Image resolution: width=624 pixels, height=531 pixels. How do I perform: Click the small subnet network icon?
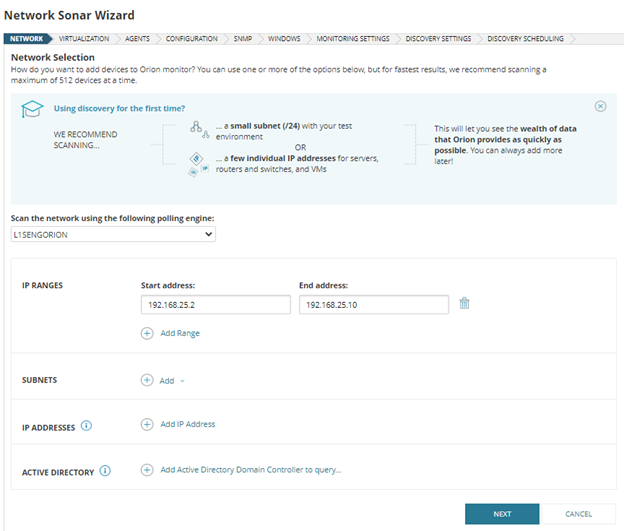point(199,129)
